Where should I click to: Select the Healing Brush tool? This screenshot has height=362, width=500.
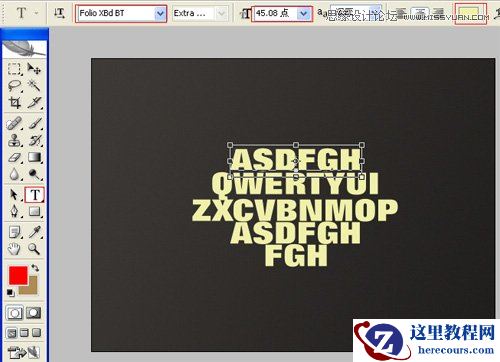14,124
